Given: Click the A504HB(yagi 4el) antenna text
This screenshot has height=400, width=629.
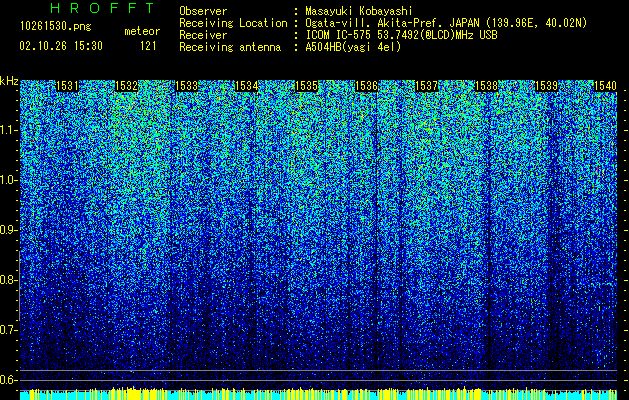Looking at the screenshot, I should 353,47.
